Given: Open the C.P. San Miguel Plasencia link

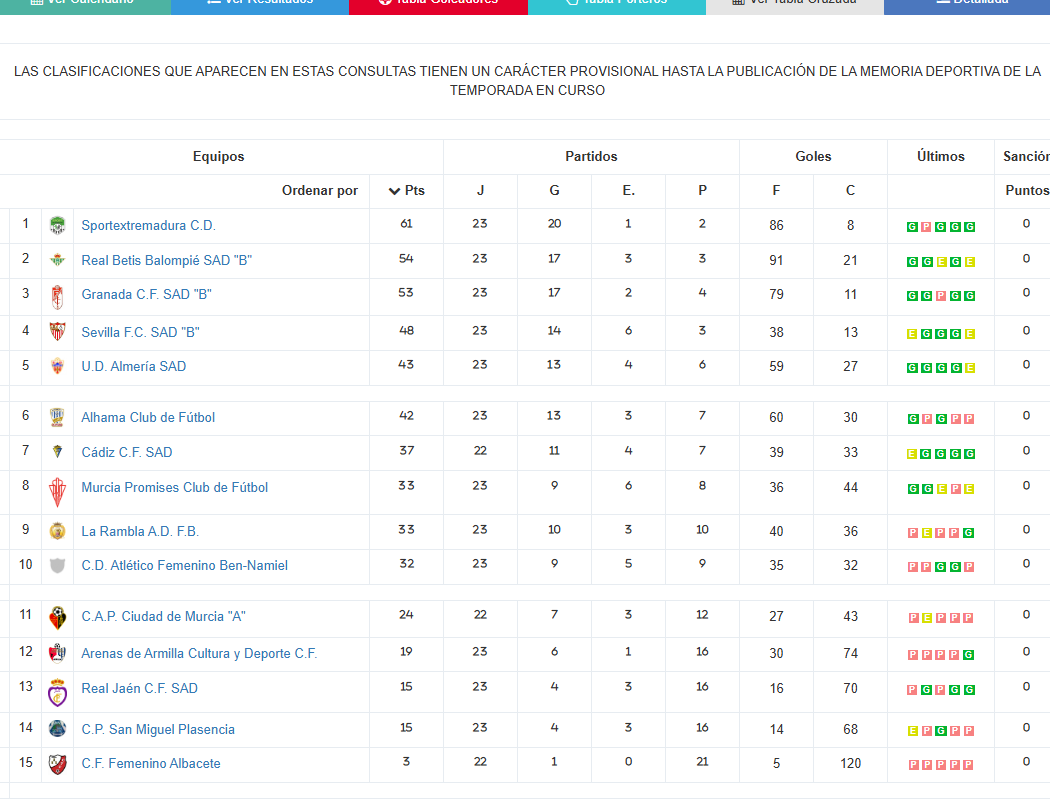Looking at the screenshot, I should click(x=158, y=730).
